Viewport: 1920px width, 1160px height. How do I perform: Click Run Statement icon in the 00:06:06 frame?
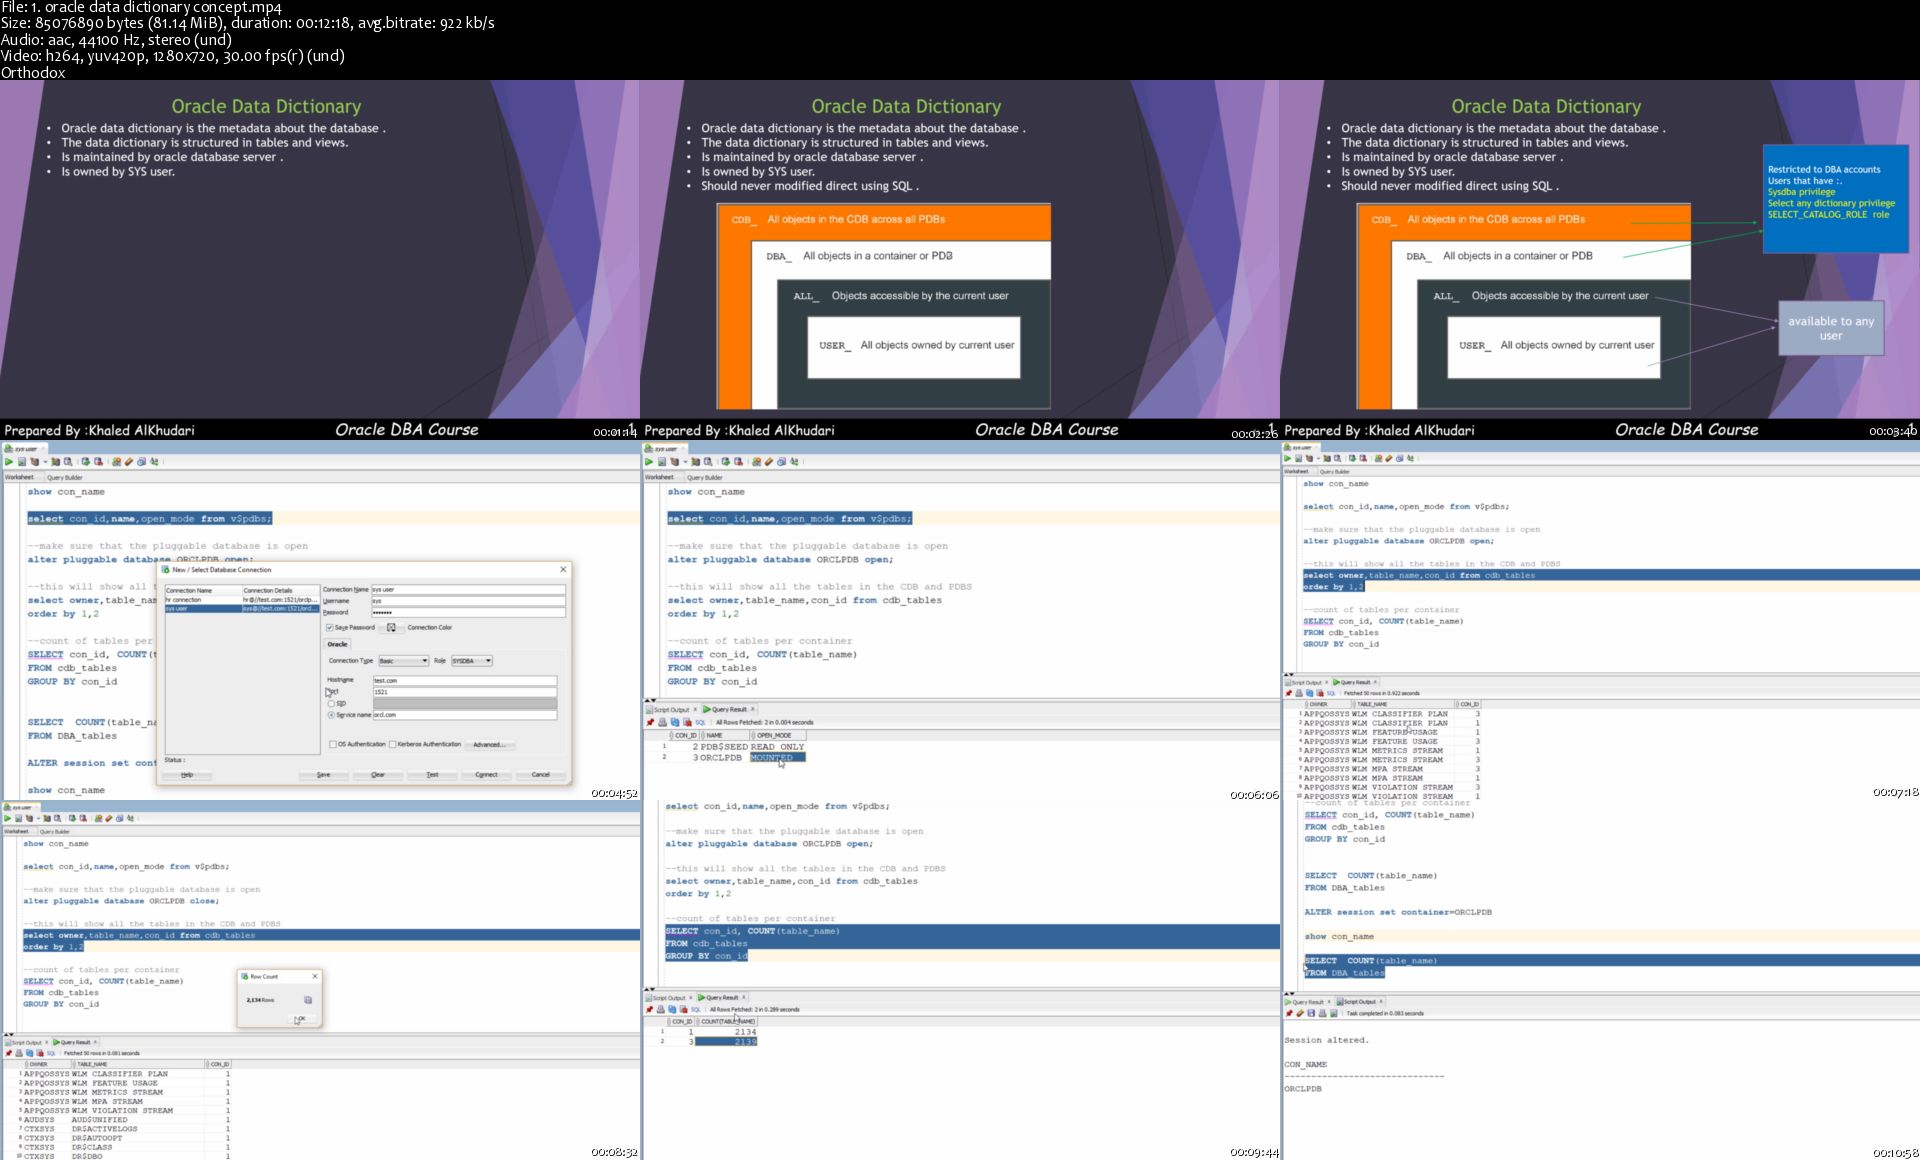pos(649,462)
